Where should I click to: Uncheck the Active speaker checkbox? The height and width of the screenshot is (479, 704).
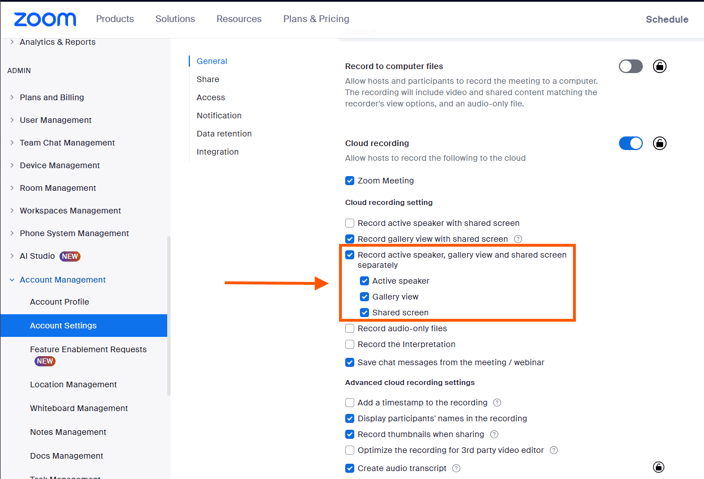point(365,282)
